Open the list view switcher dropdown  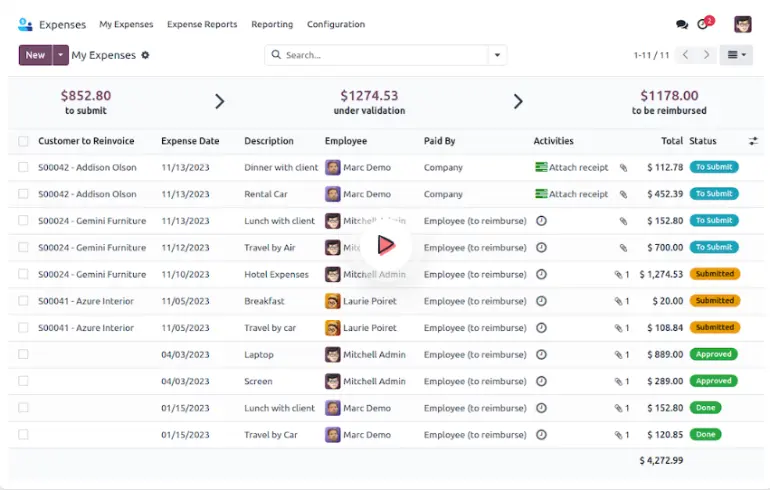[x=738, y=55]
